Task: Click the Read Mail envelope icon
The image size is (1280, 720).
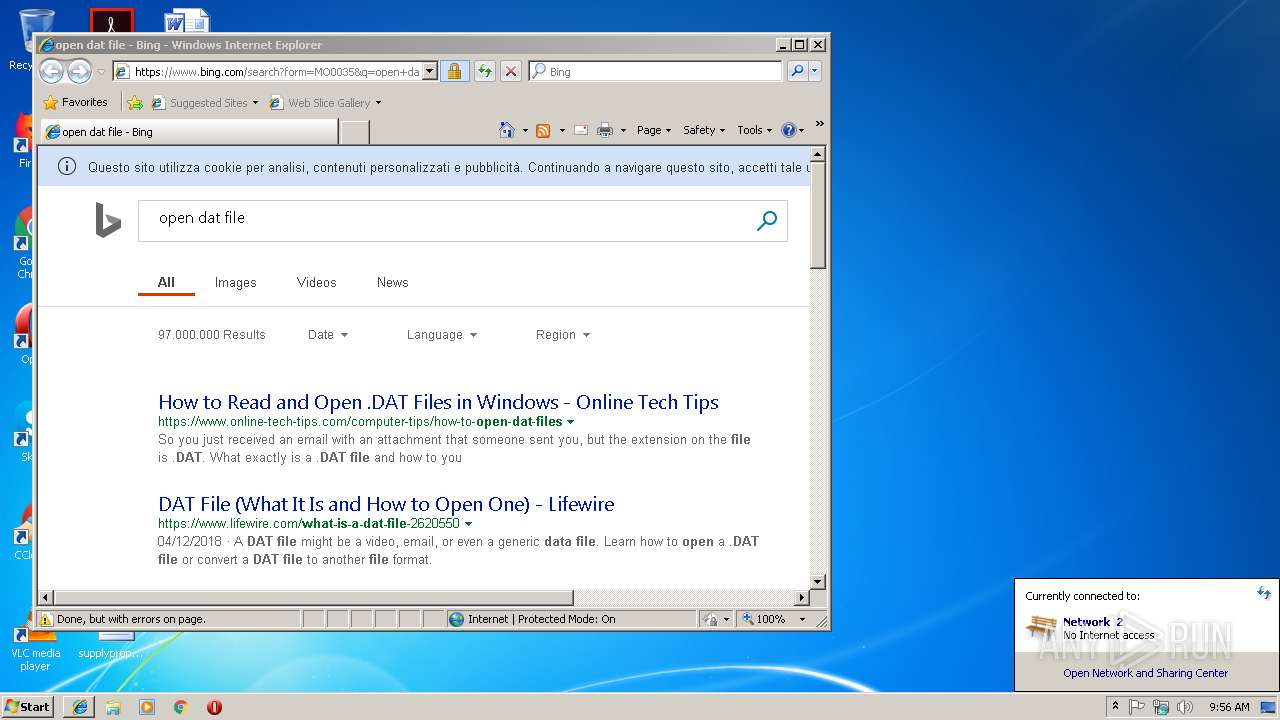Action: coord(580,130)
